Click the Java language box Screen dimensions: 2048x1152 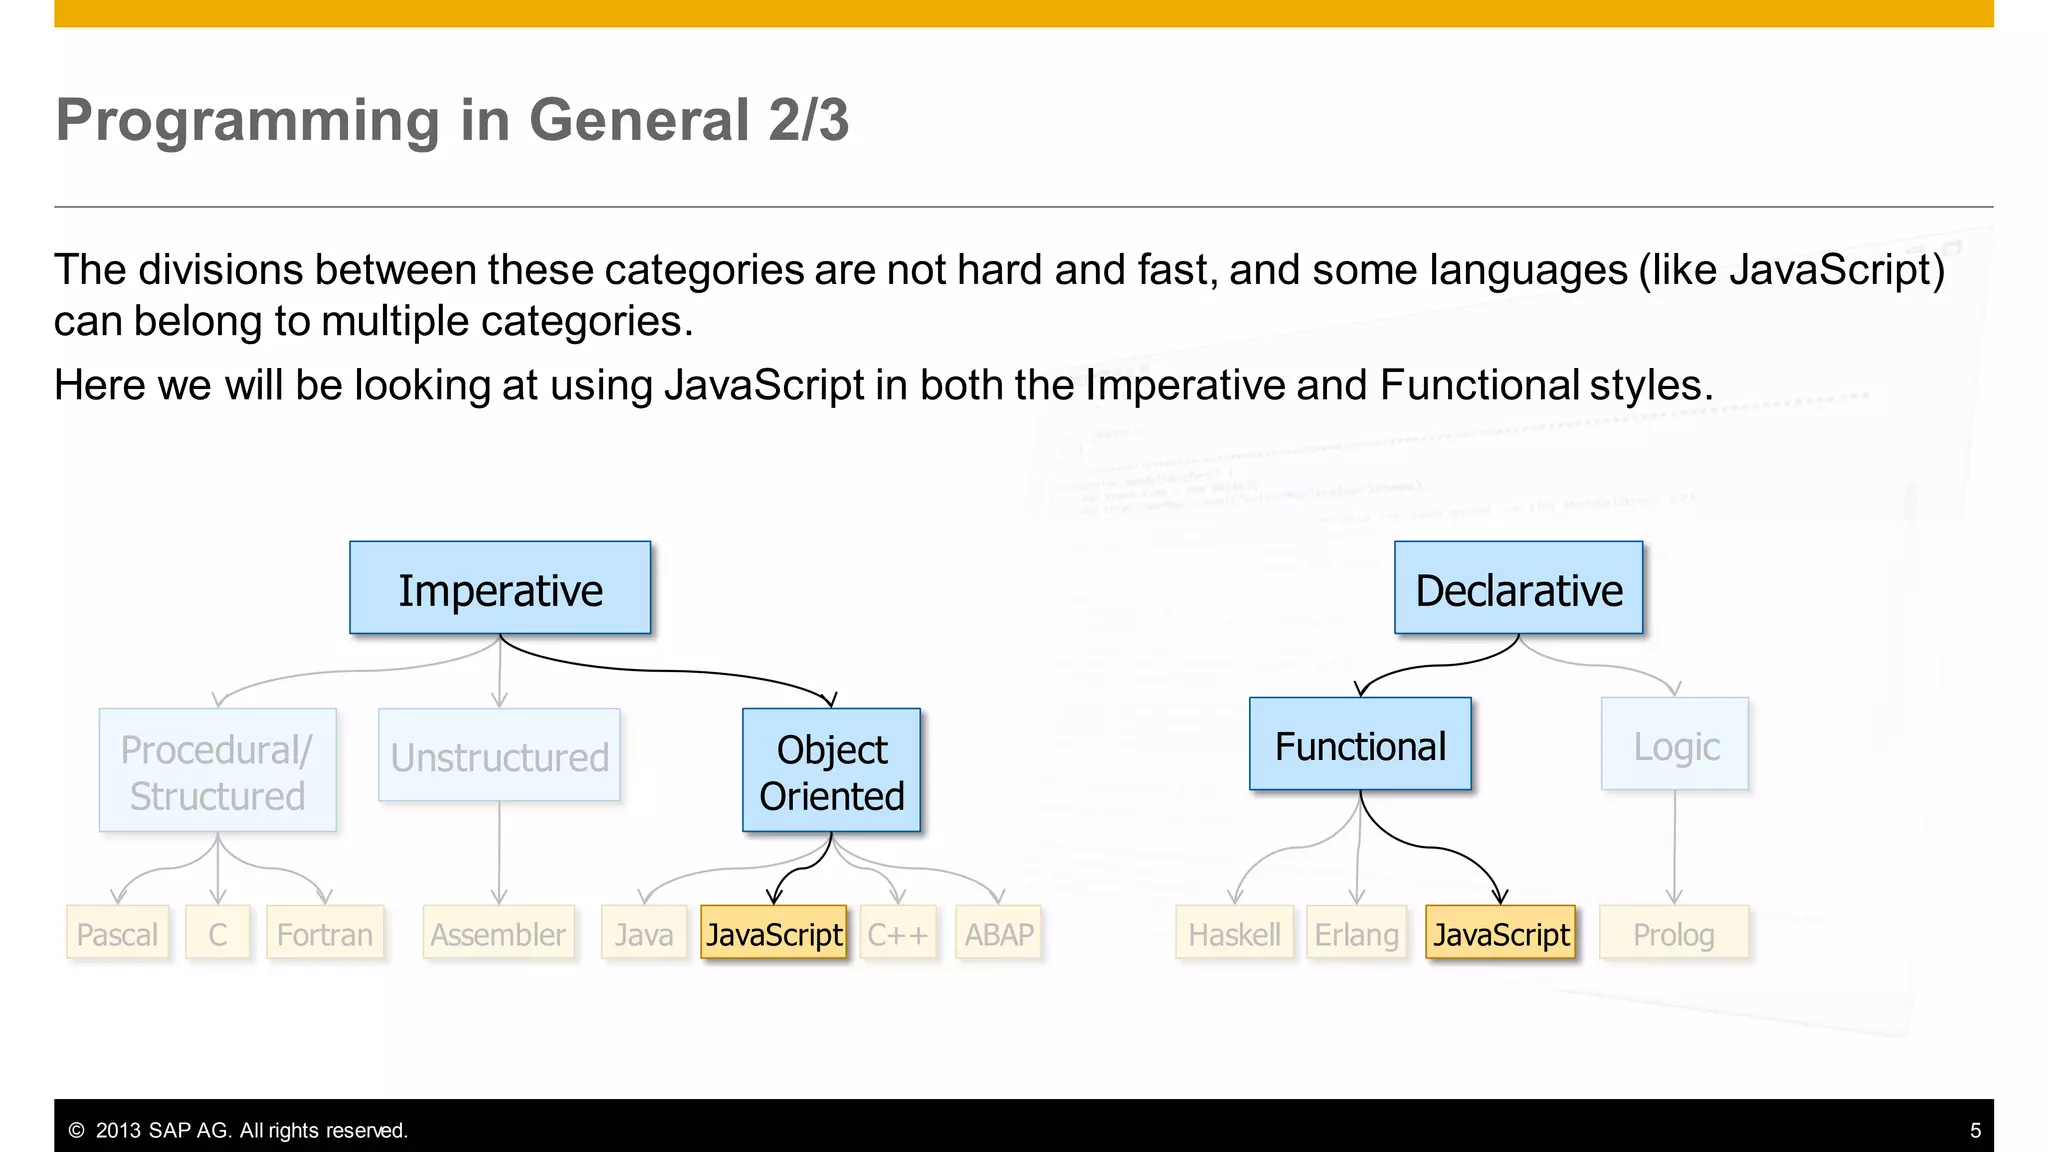pos(643,933)
